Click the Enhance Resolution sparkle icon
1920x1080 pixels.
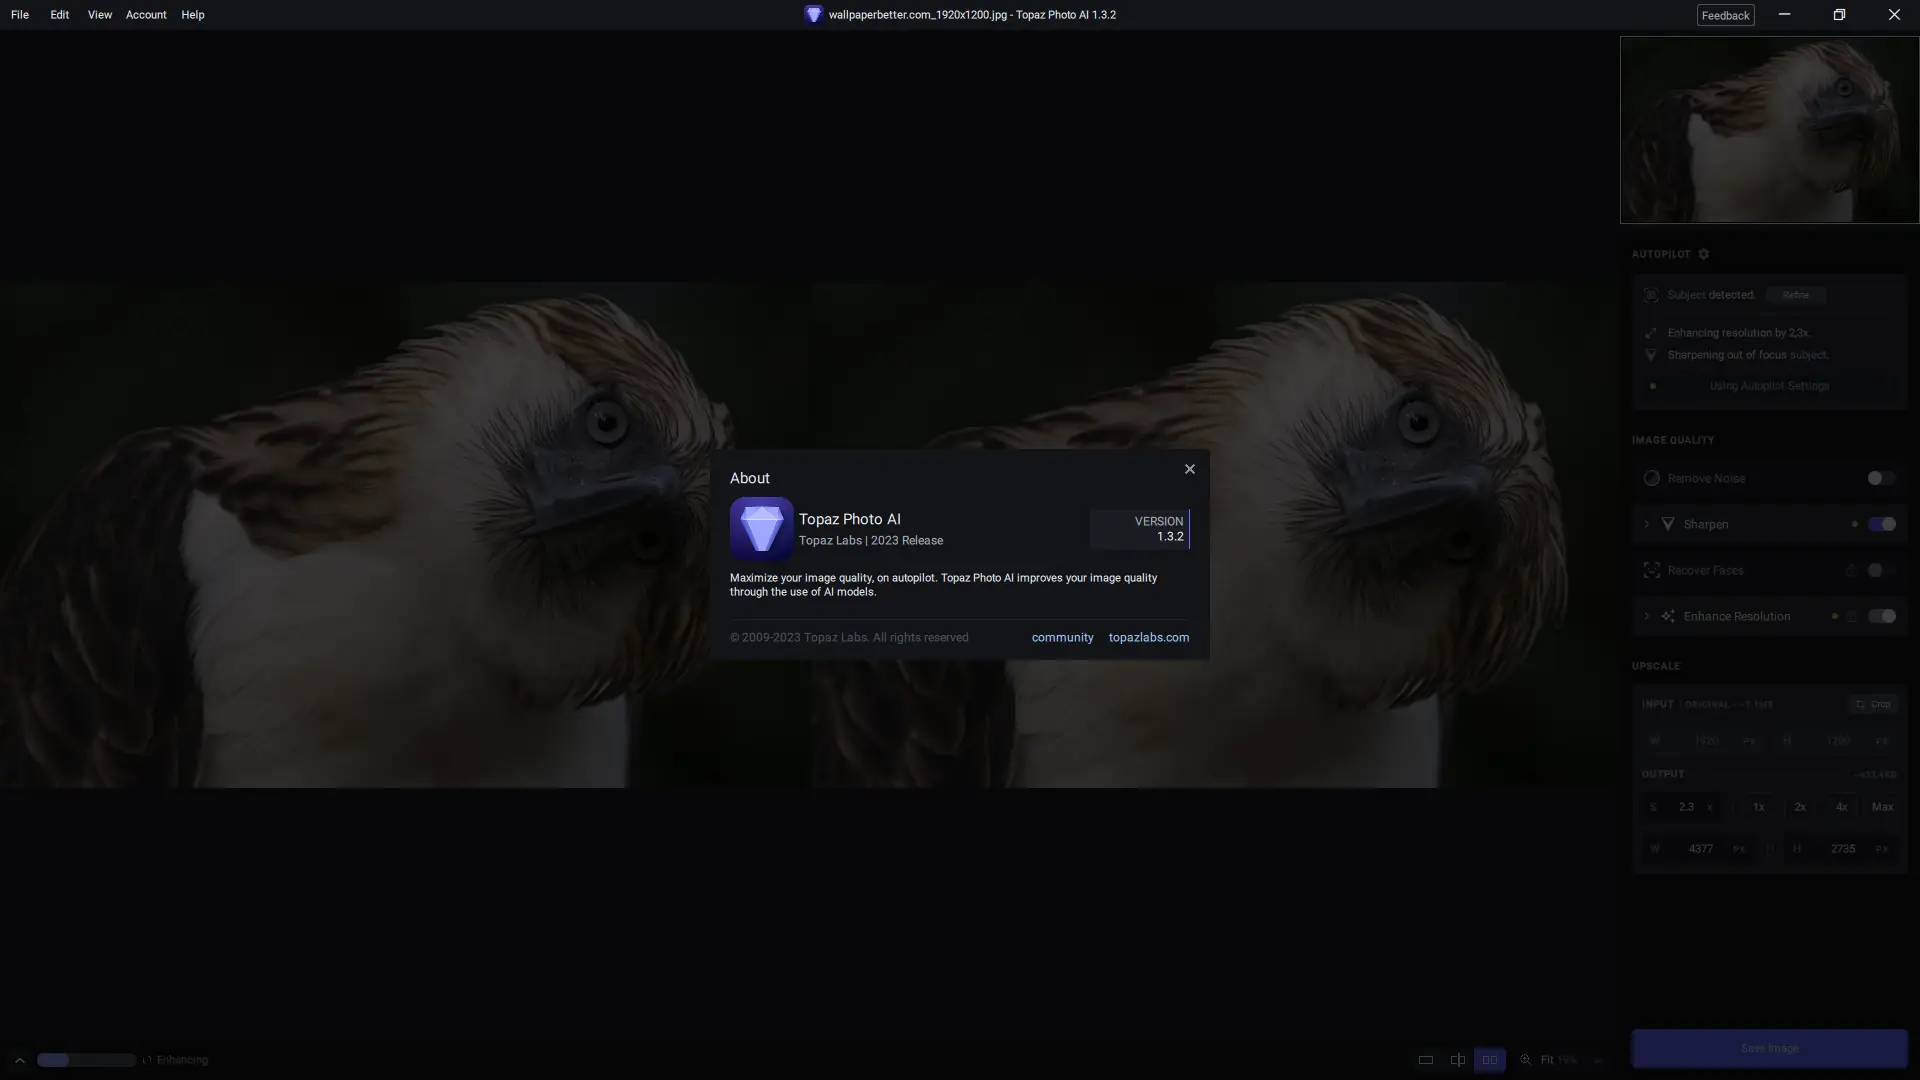[1668, 616]
